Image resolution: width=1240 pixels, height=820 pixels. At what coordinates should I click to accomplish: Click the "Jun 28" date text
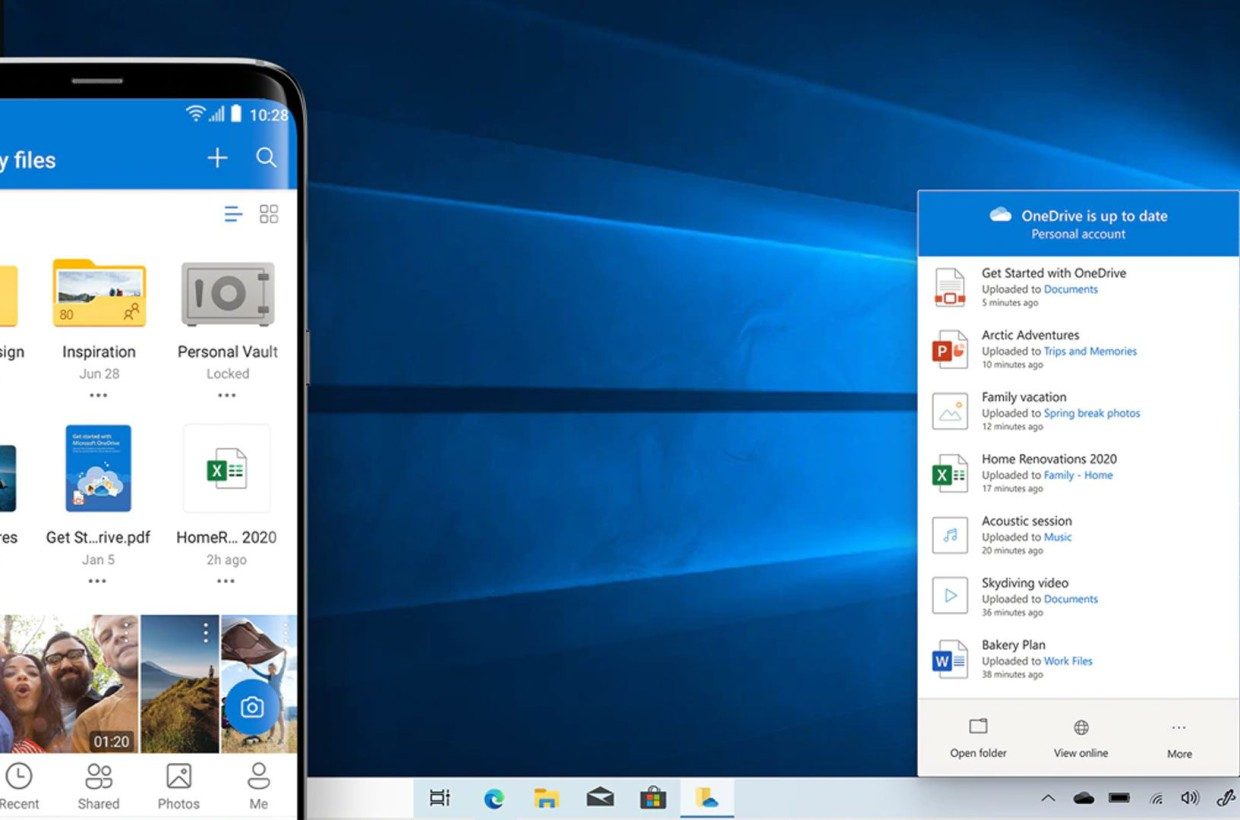(x=99, y=373)
